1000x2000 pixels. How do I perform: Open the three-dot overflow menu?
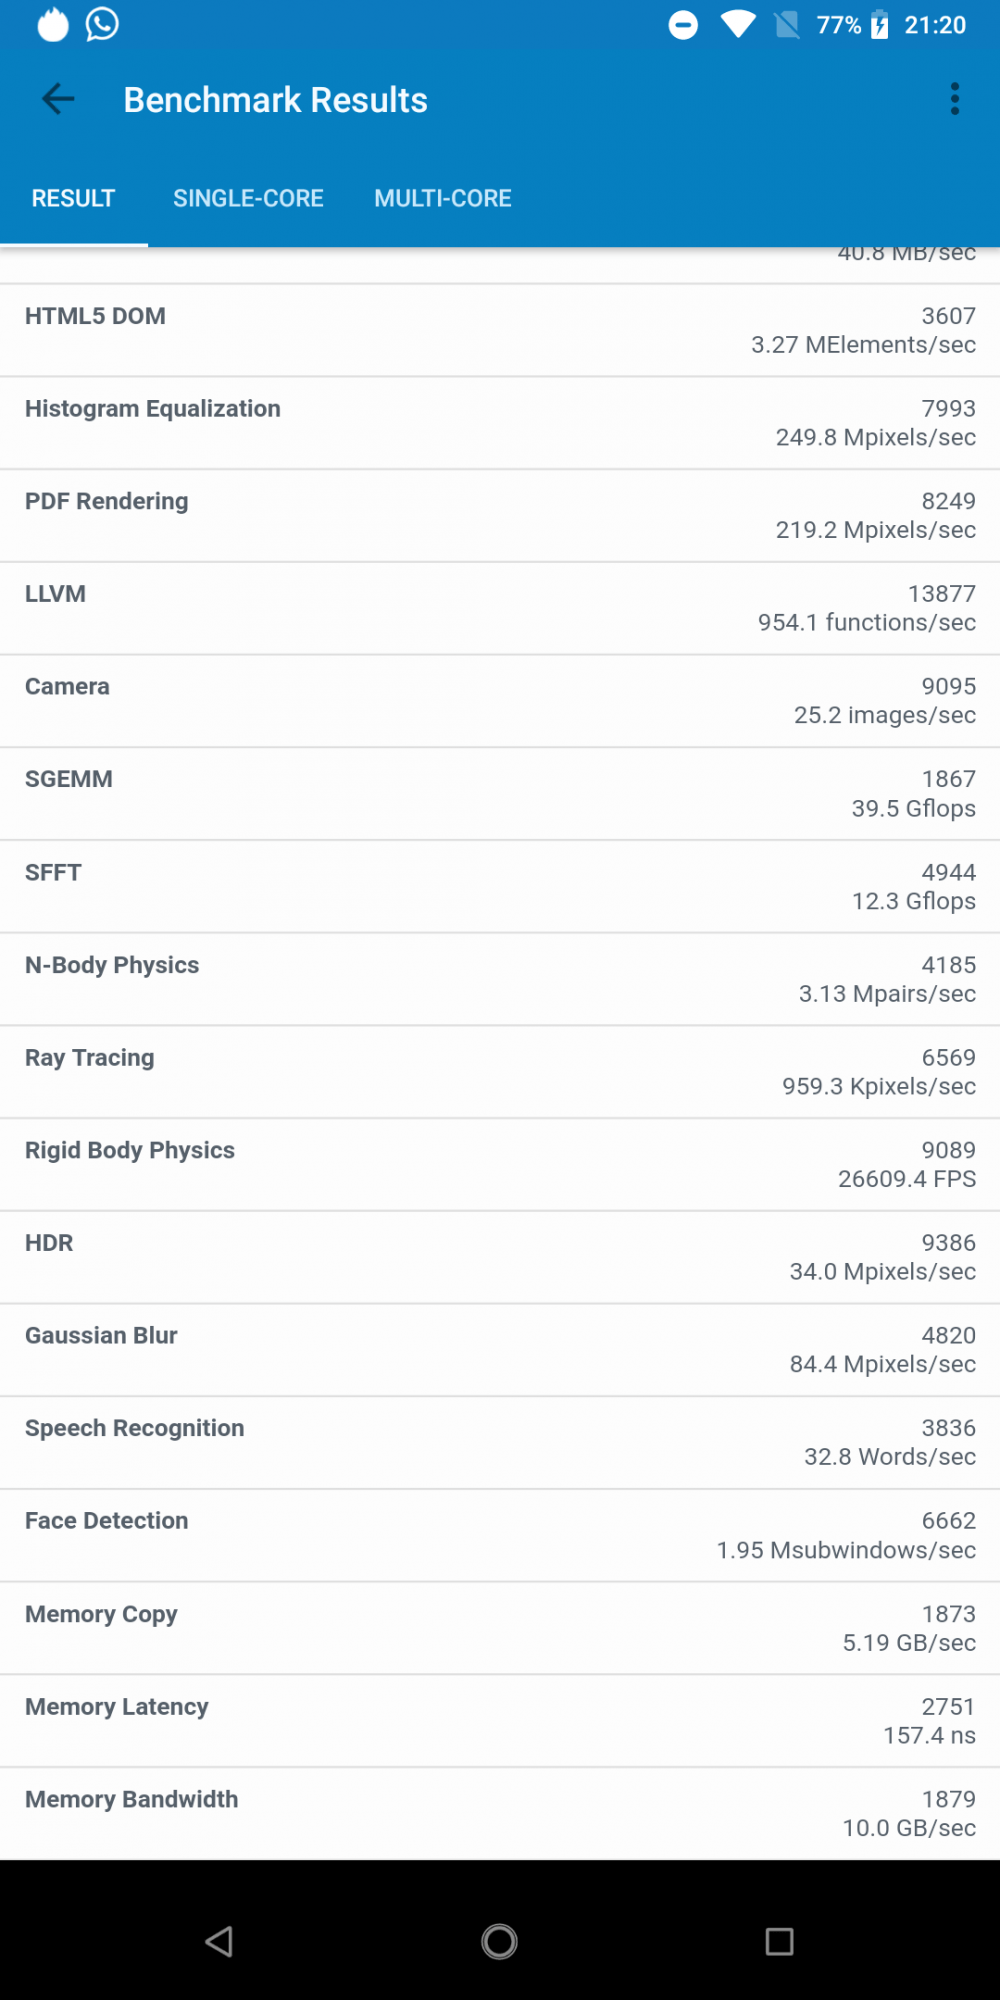[955, 99]
